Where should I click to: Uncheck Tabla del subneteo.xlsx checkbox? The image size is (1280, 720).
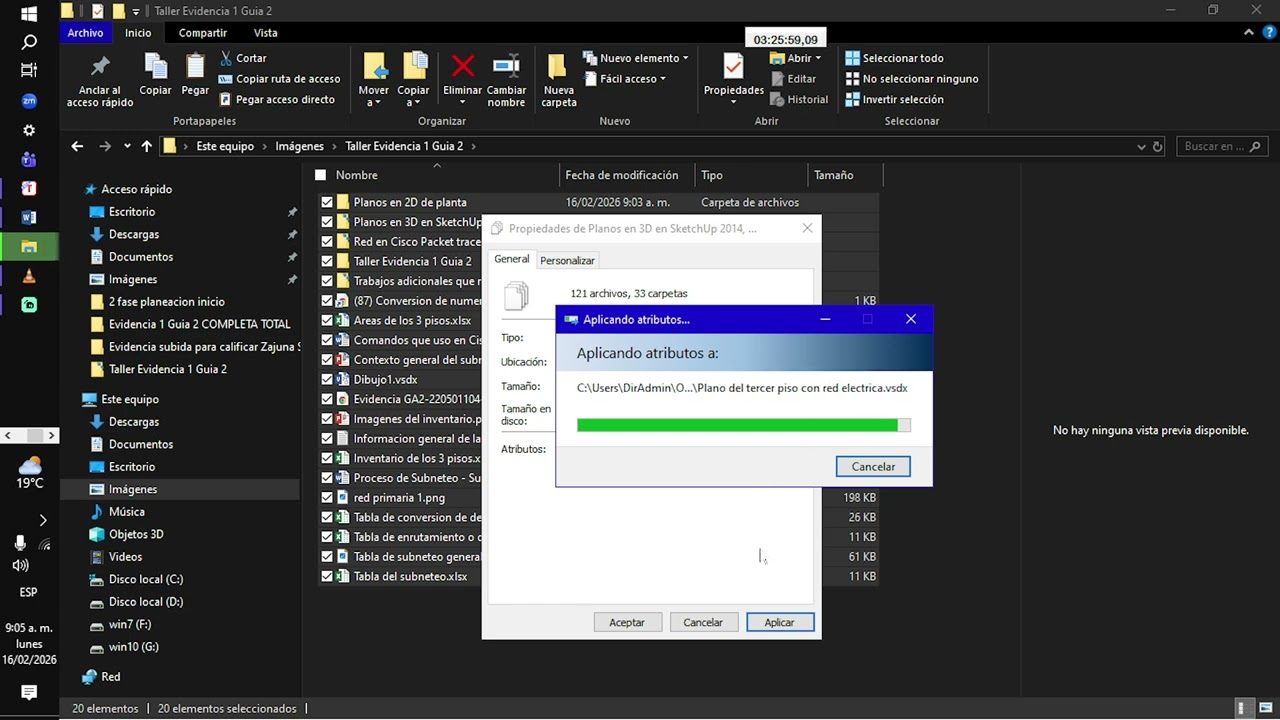(x=327, y=576)
